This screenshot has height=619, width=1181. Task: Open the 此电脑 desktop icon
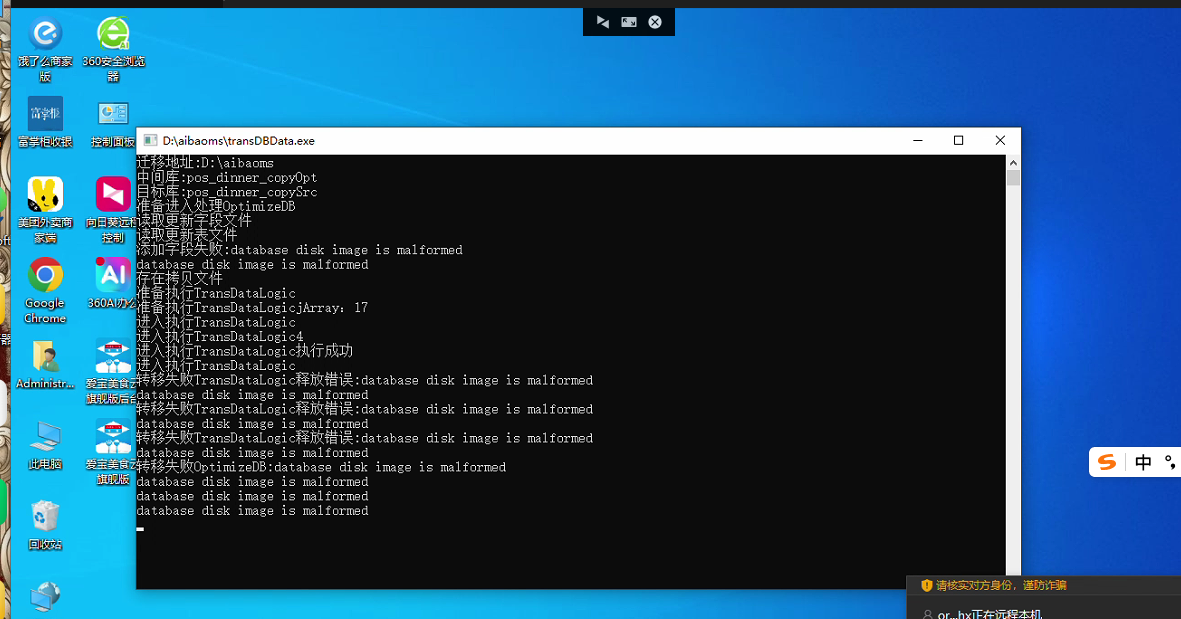pos(45,437)
